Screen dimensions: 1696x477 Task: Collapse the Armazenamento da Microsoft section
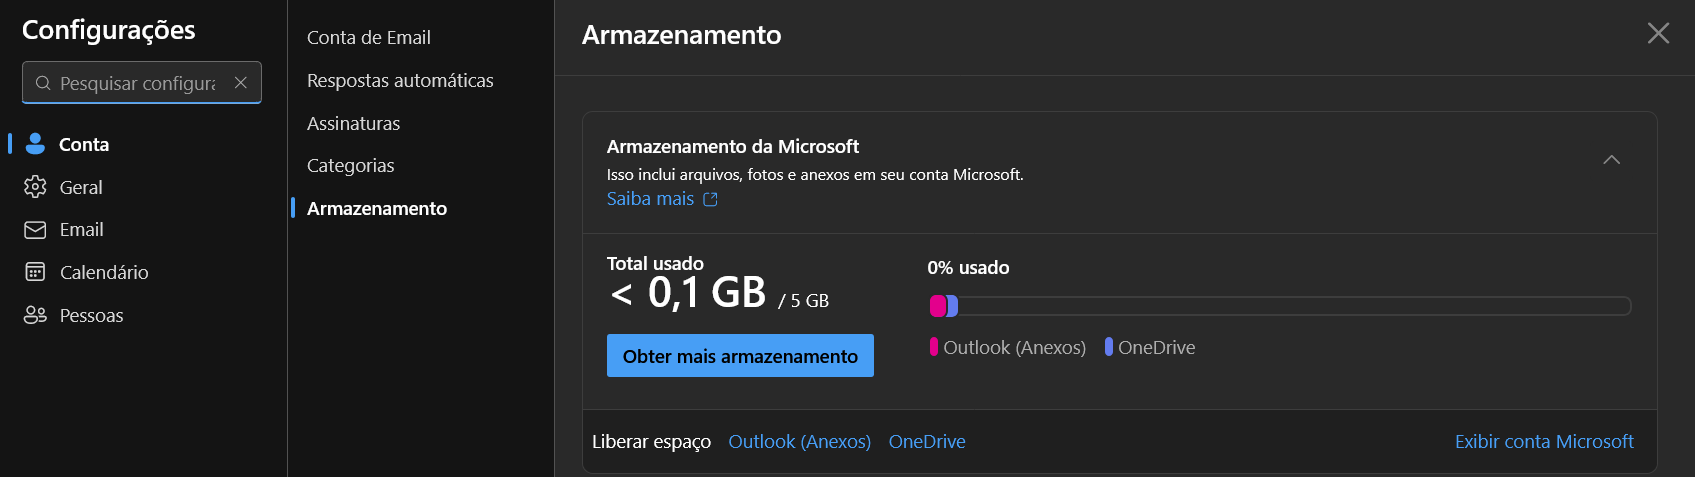(1611, 160)
